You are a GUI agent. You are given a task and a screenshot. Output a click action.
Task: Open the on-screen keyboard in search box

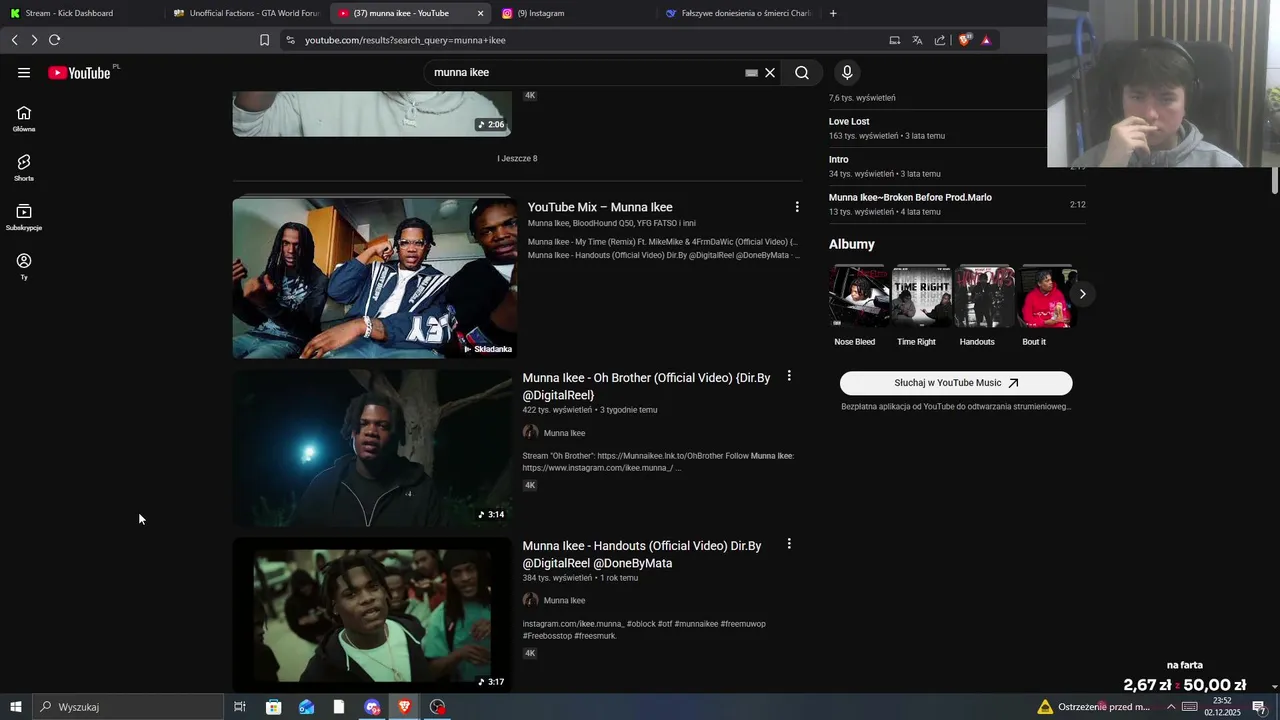pyautogui.click(x=751, y=72)
